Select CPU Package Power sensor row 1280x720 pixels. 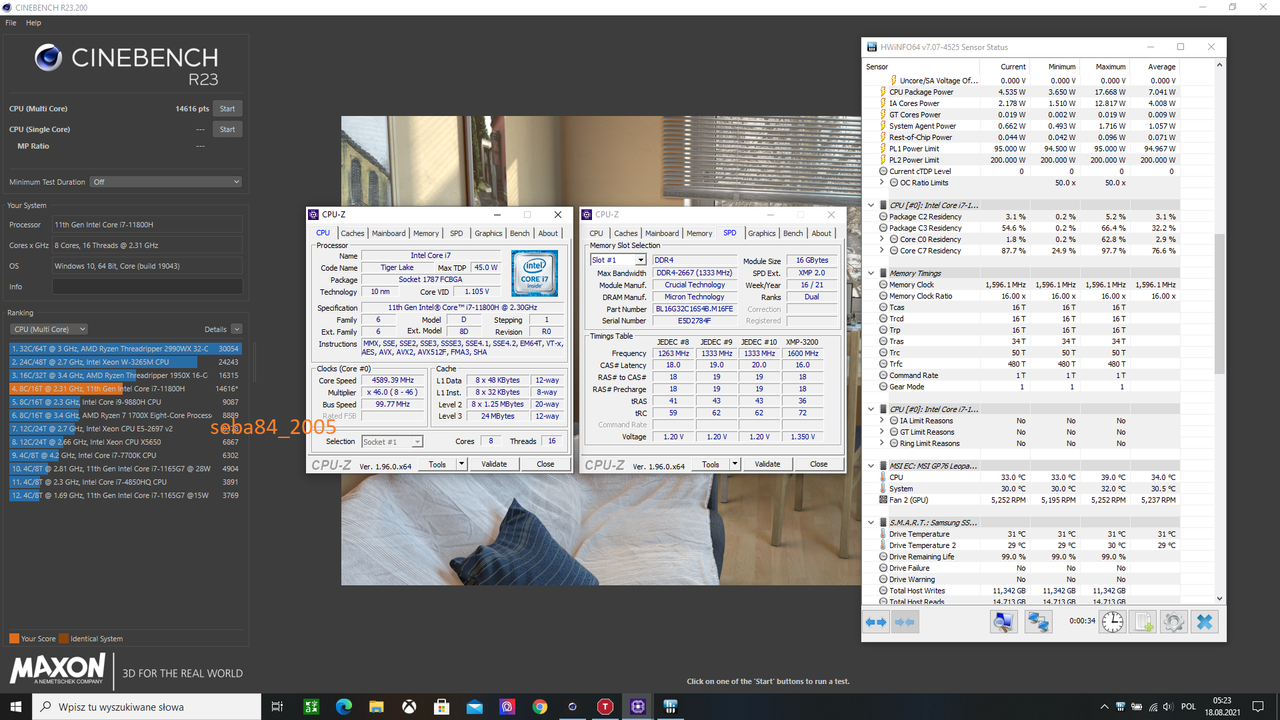point(1021,92)
